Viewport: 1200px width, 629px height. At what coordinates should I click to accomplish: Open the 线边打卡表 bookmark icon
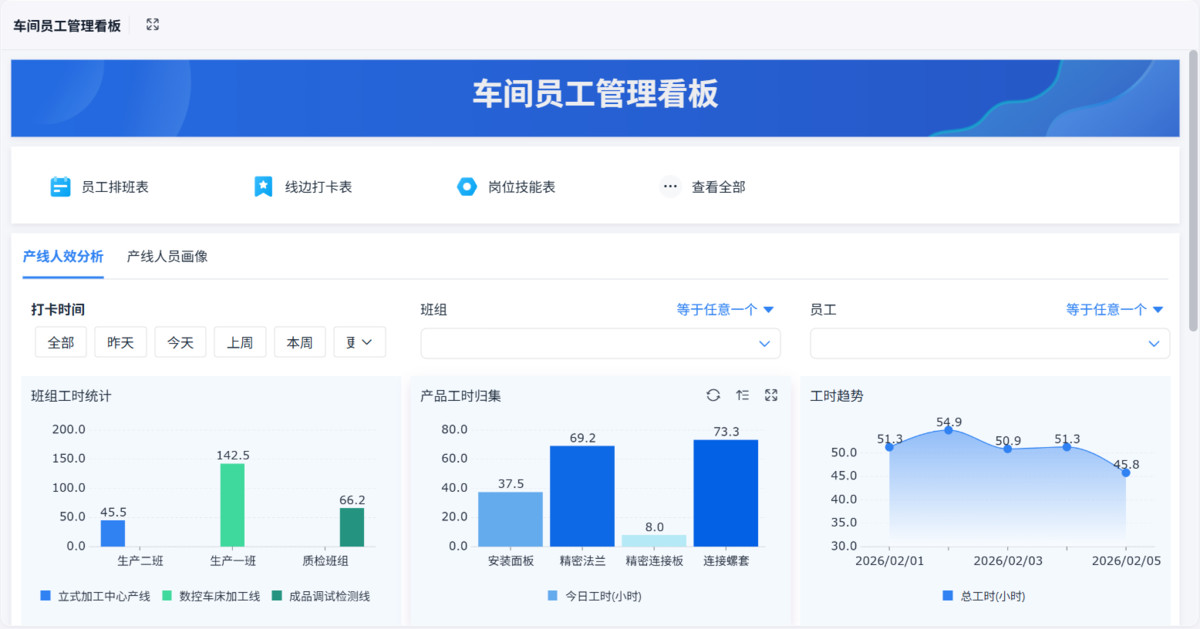click(x=263, y=187)
